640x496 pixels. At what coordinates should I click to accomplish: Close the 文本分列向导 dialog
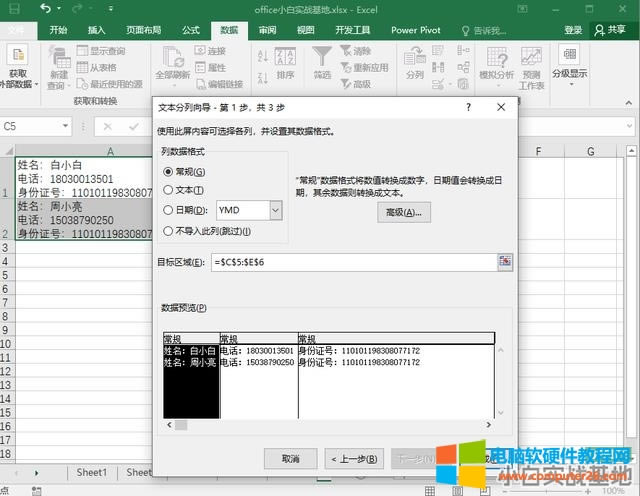coord(501,107)
